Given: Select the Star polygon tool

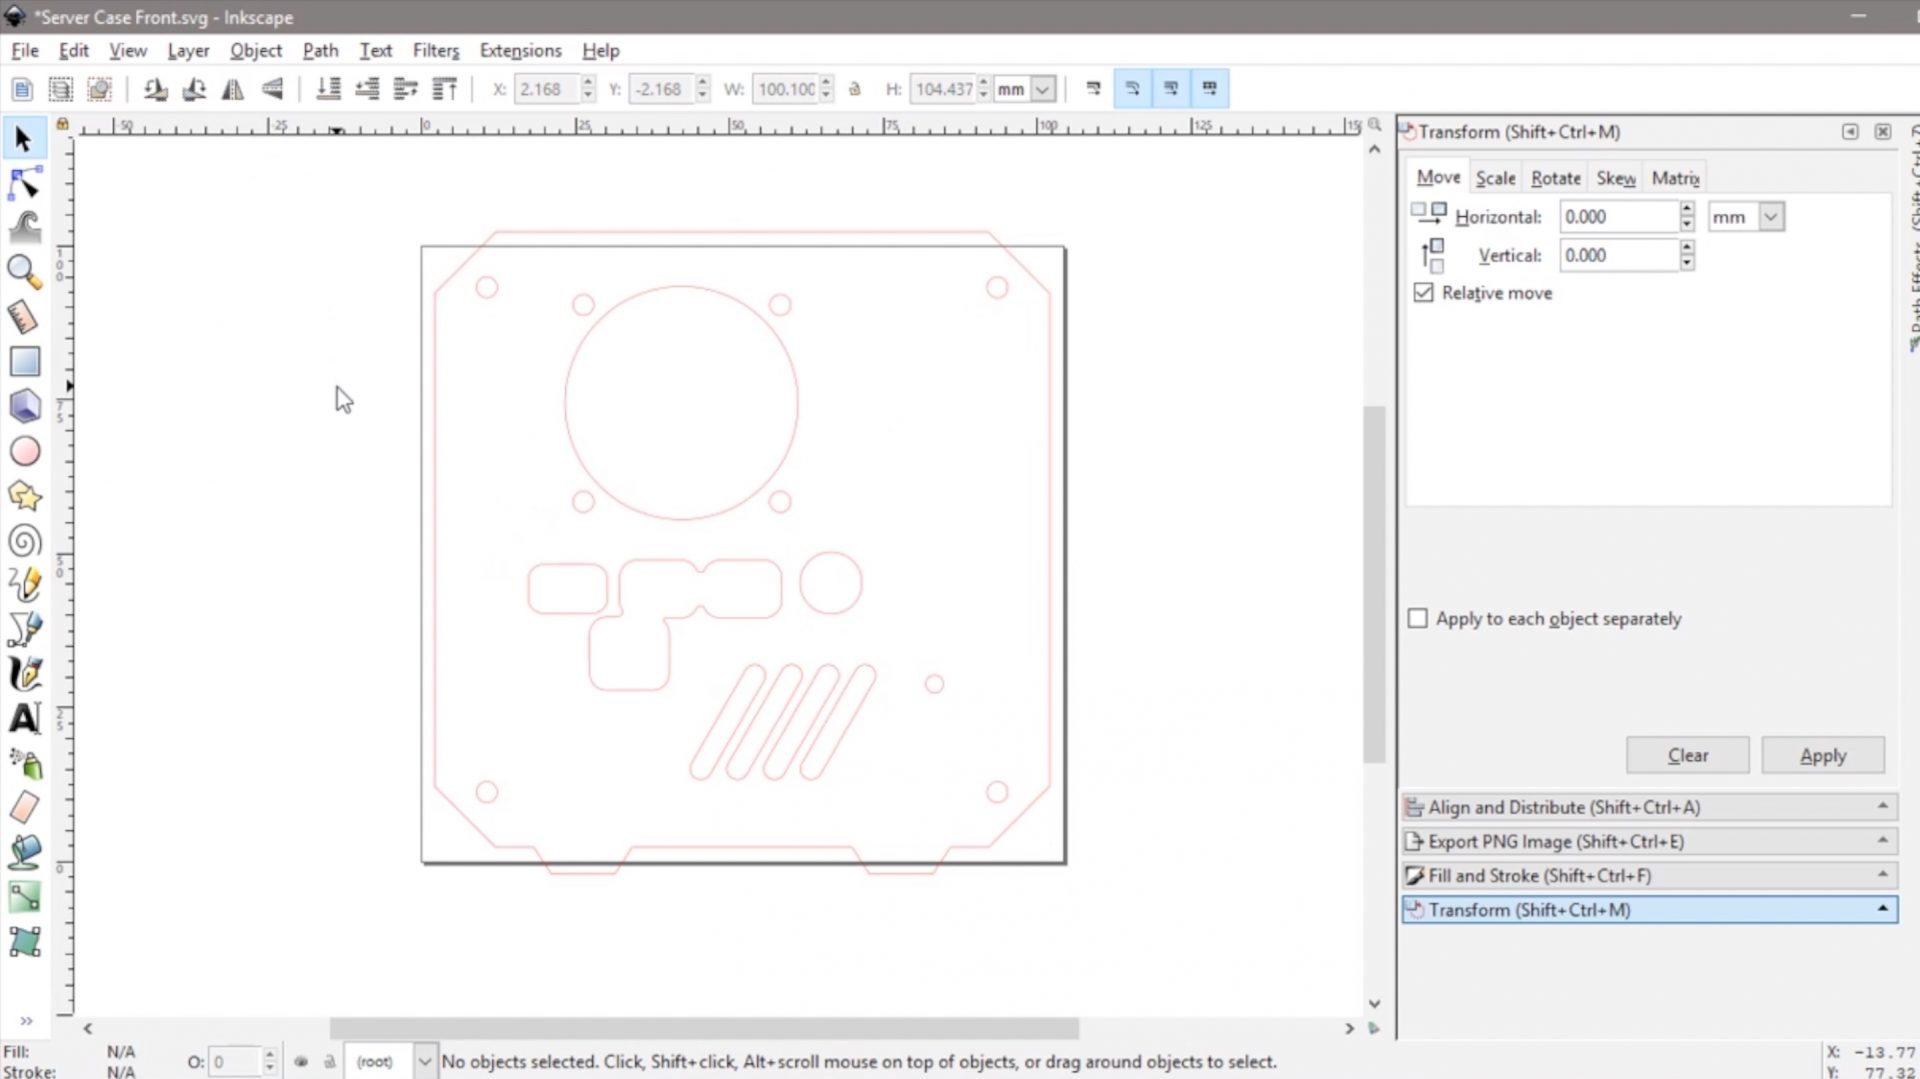Looking at the screenshot, I should tap(24, 496).
